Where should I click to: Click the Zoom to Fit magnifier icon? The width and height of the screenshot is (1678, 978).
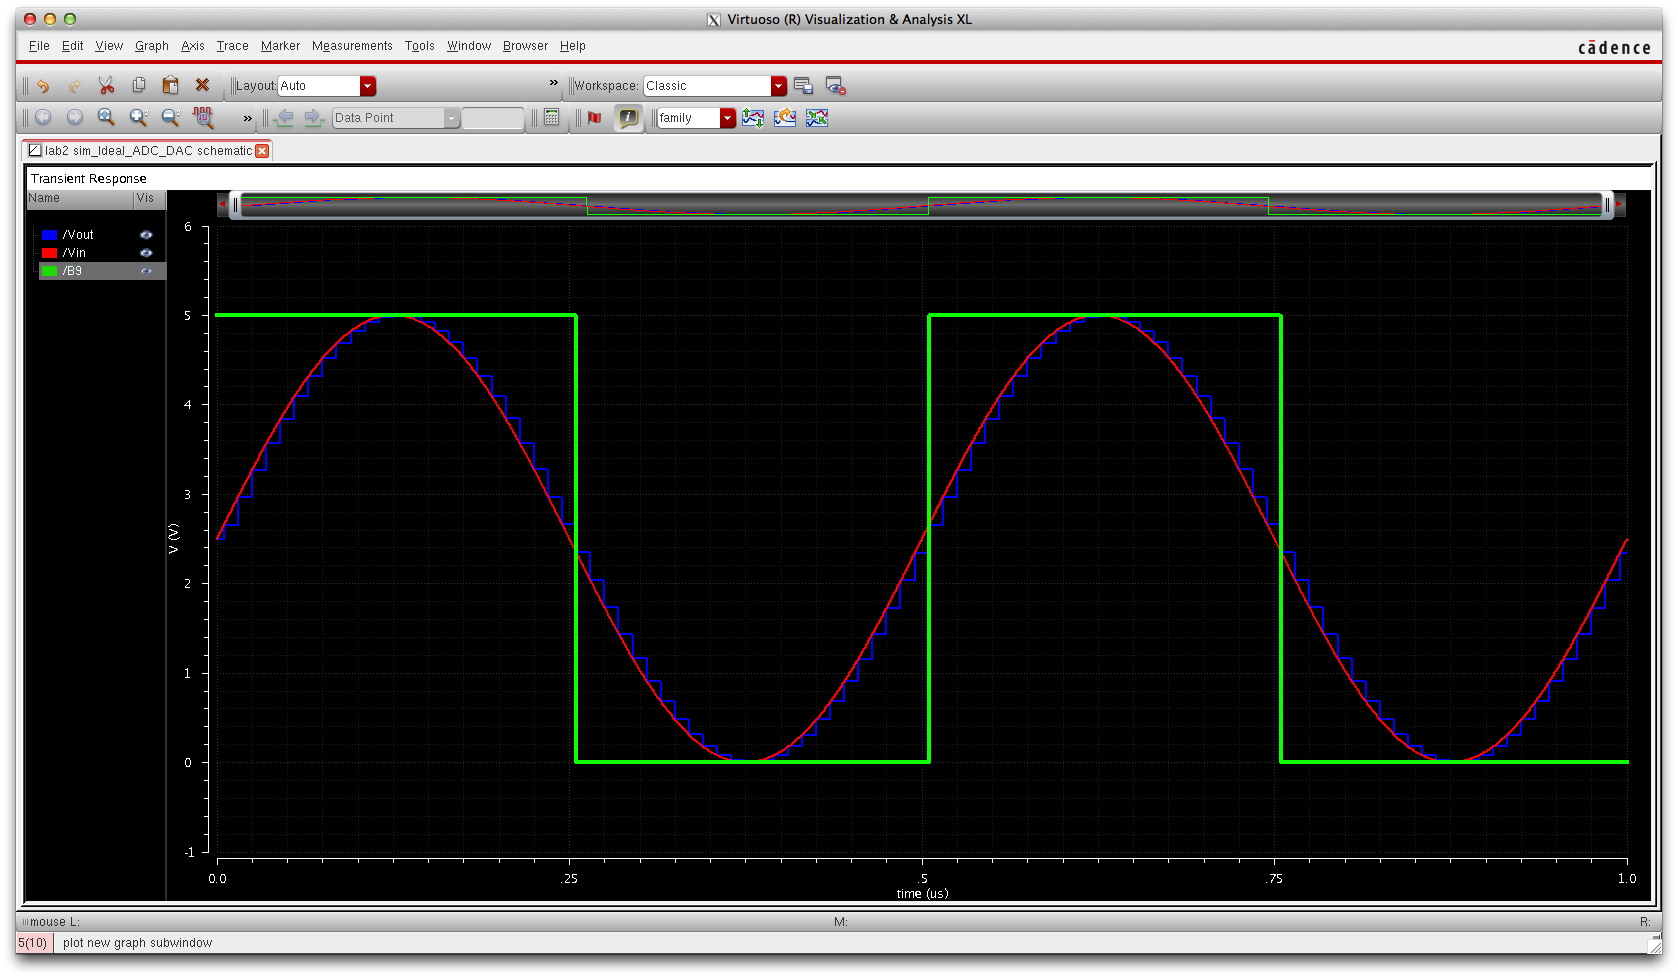pyautogui.click(x=106, y=118)
